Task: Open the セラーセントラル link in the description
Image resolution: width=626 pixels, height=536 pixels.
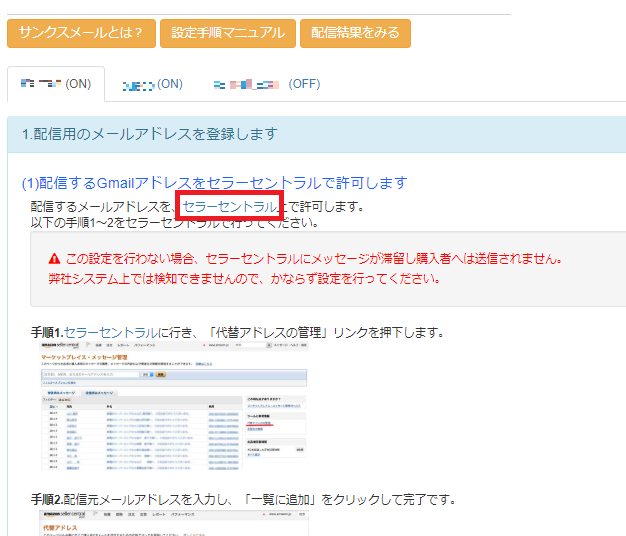Action: [x=230, y=206]
